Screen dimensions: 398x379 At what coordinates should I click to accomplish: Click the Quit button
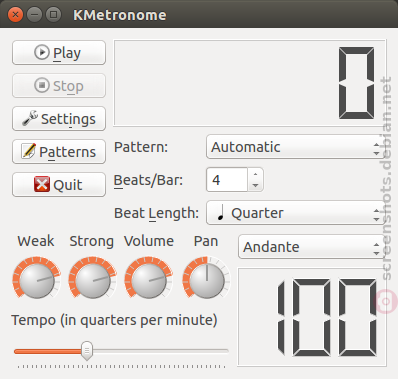coord(59,184)
